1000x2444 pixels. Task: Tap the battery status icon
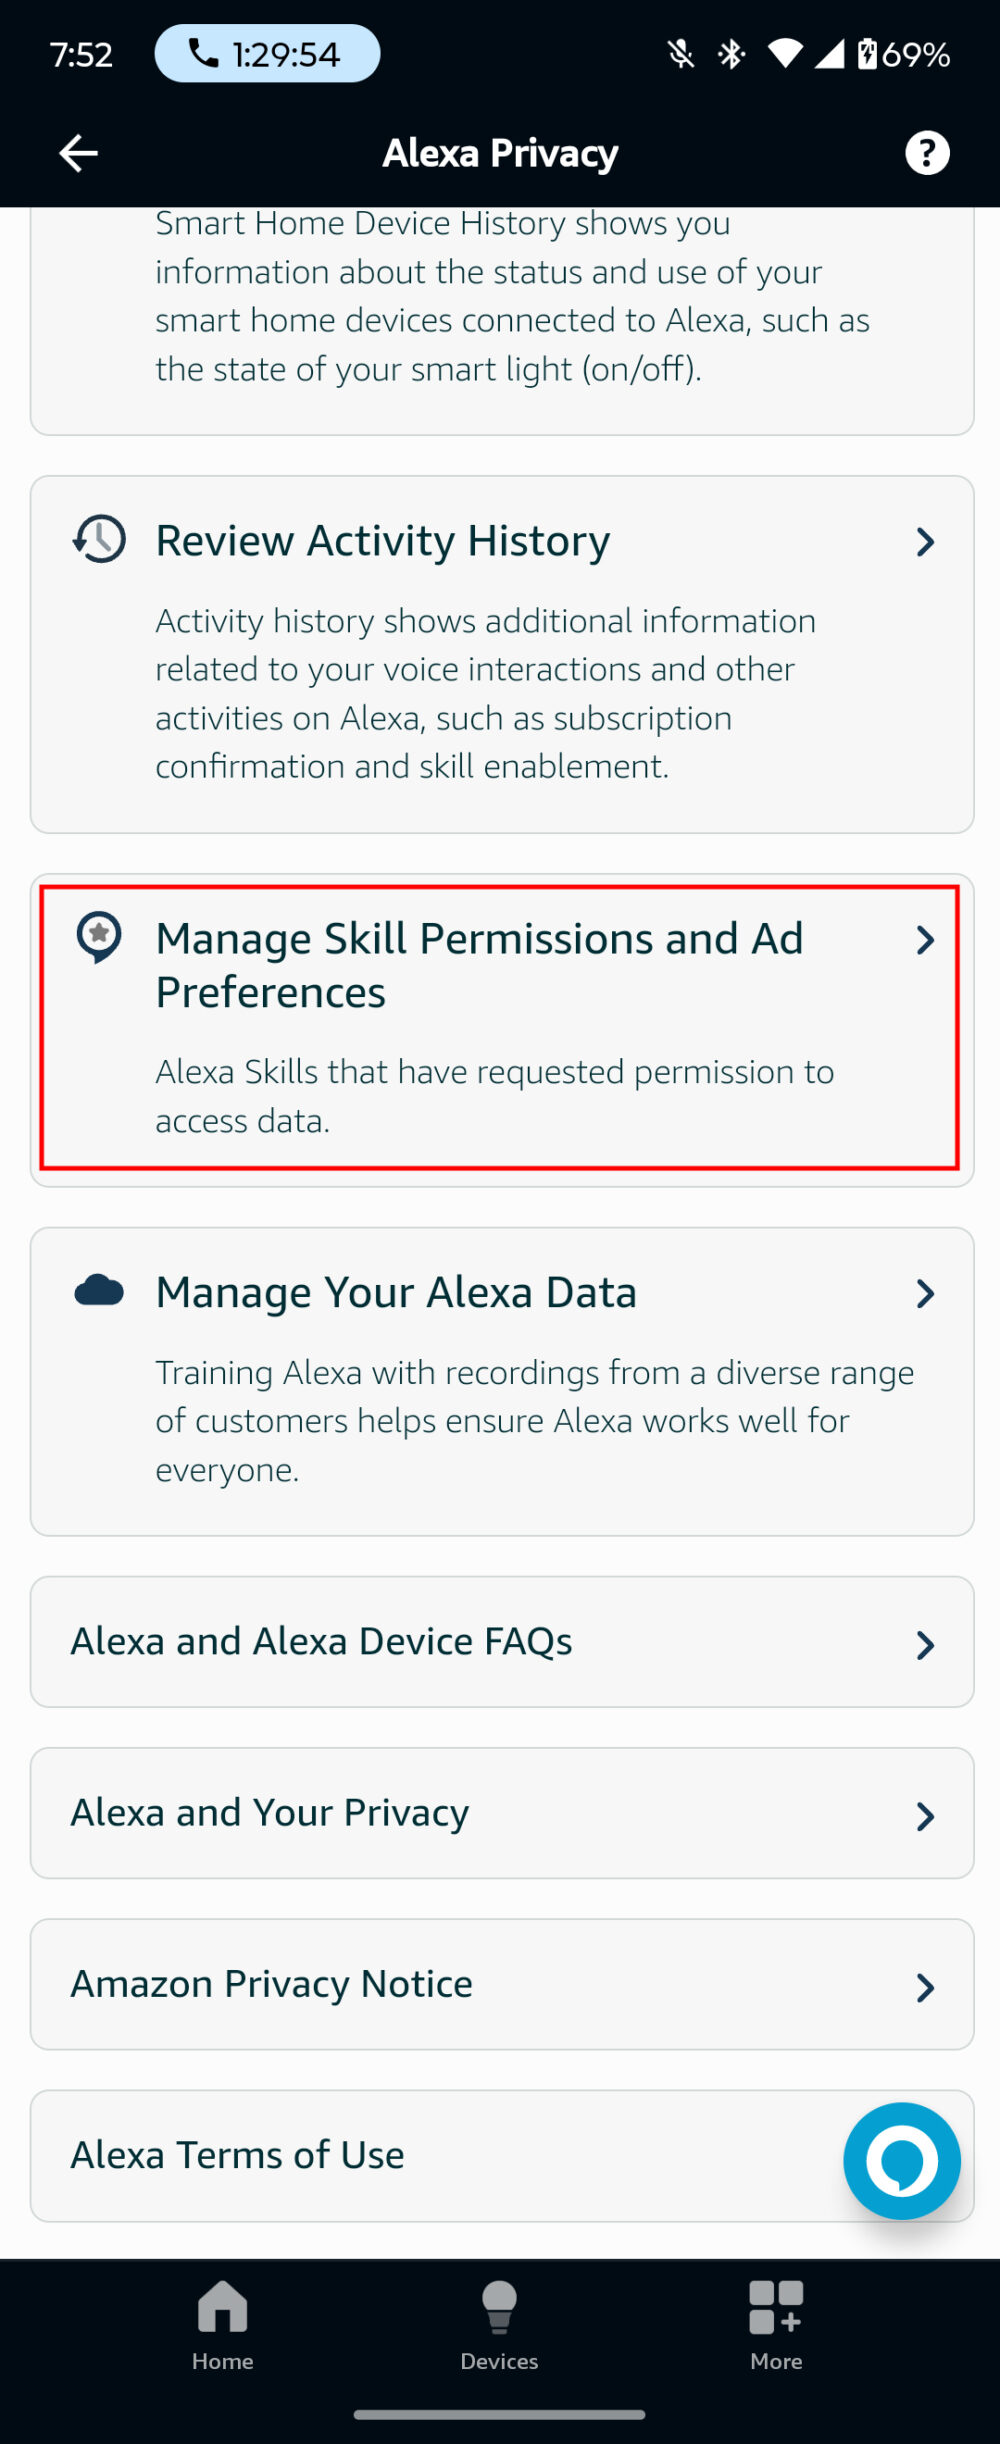[866, 53]
